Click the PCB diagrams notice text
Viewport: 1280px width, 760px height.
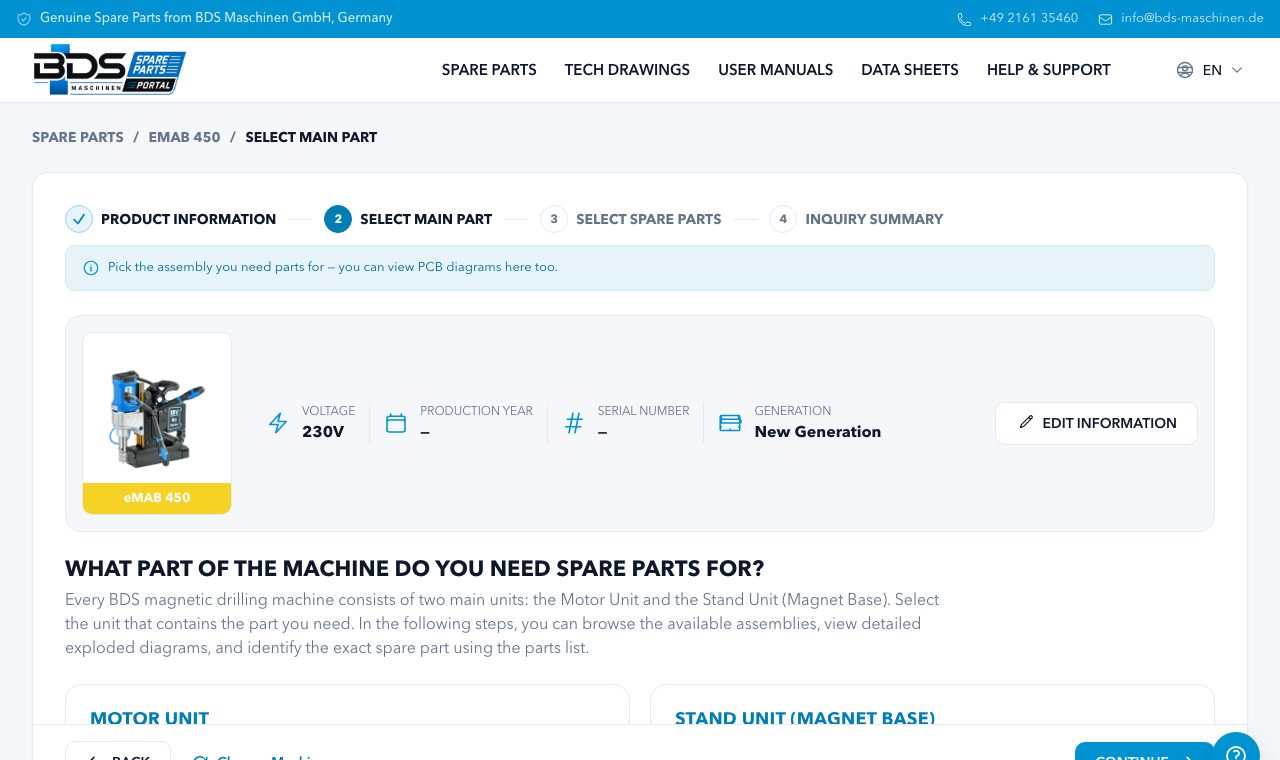click(x=333, y=267)
